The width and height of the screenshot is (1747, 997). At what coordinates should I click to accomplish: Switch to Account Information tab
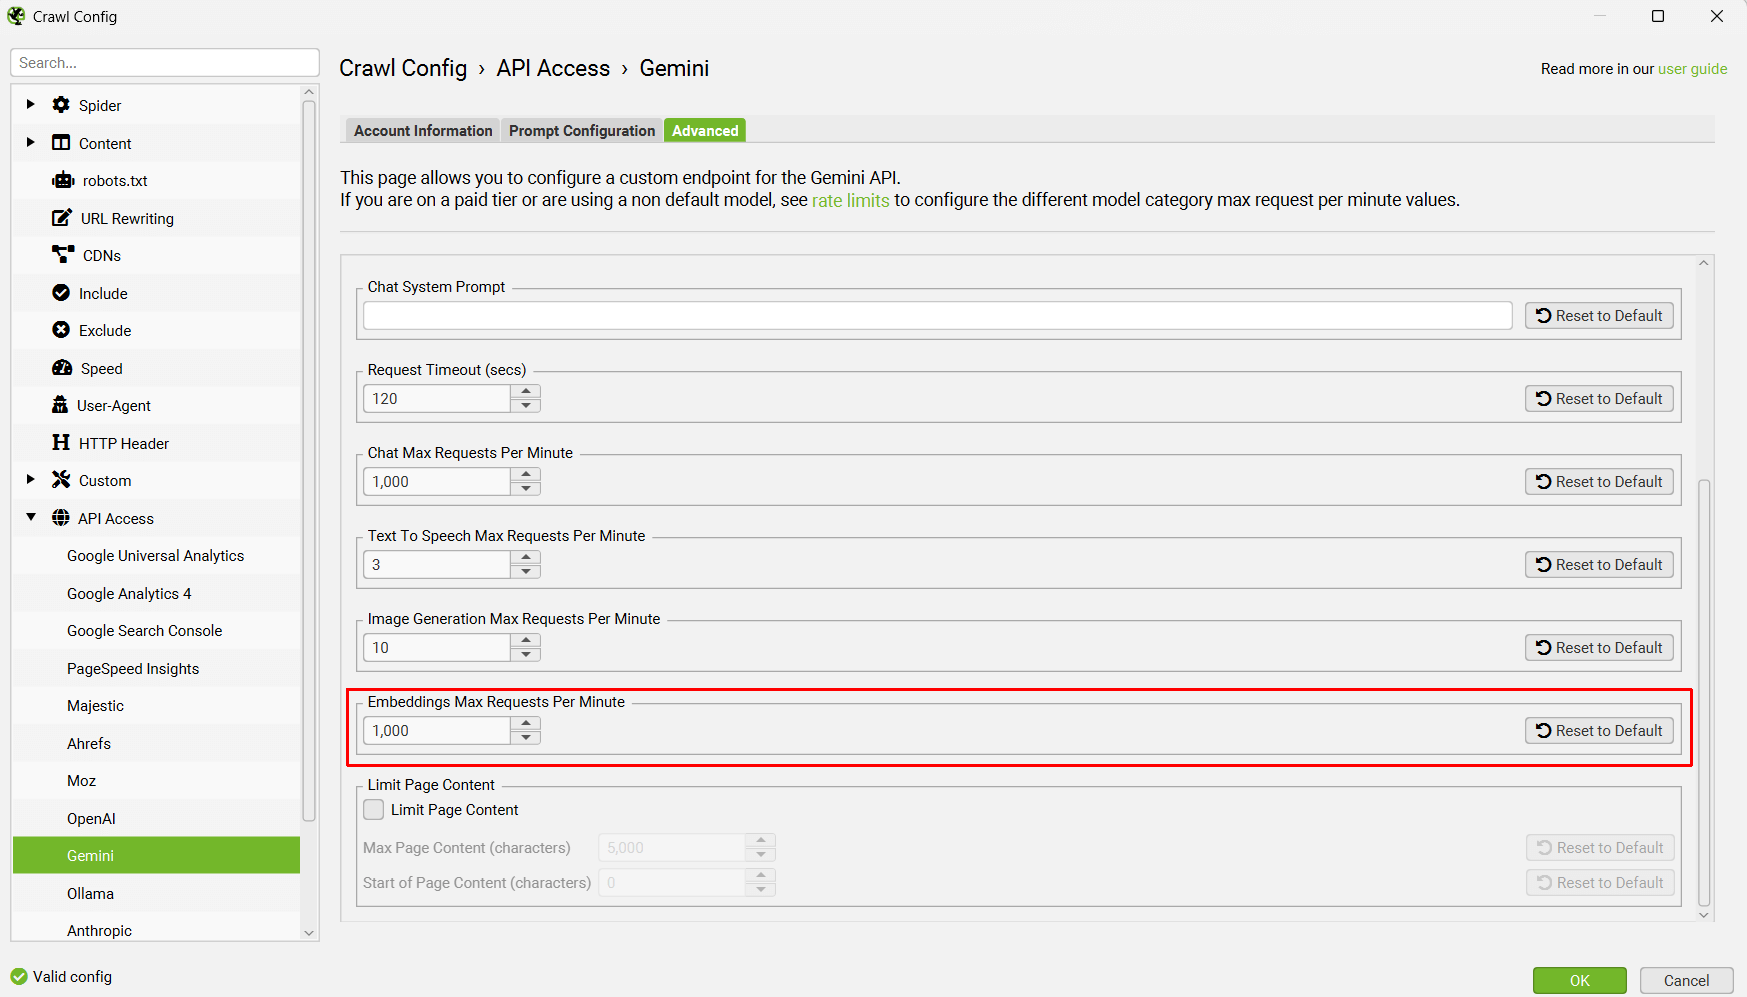[x=423, y=131]
